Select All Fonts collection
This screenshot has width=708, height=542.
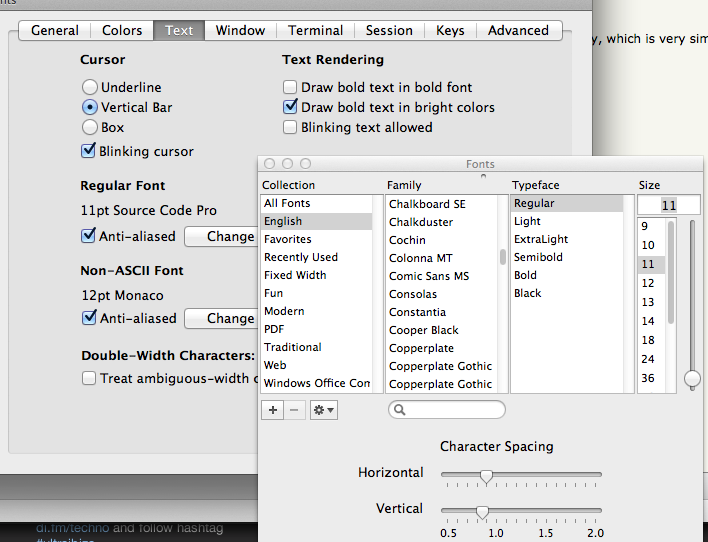[316, 203]
